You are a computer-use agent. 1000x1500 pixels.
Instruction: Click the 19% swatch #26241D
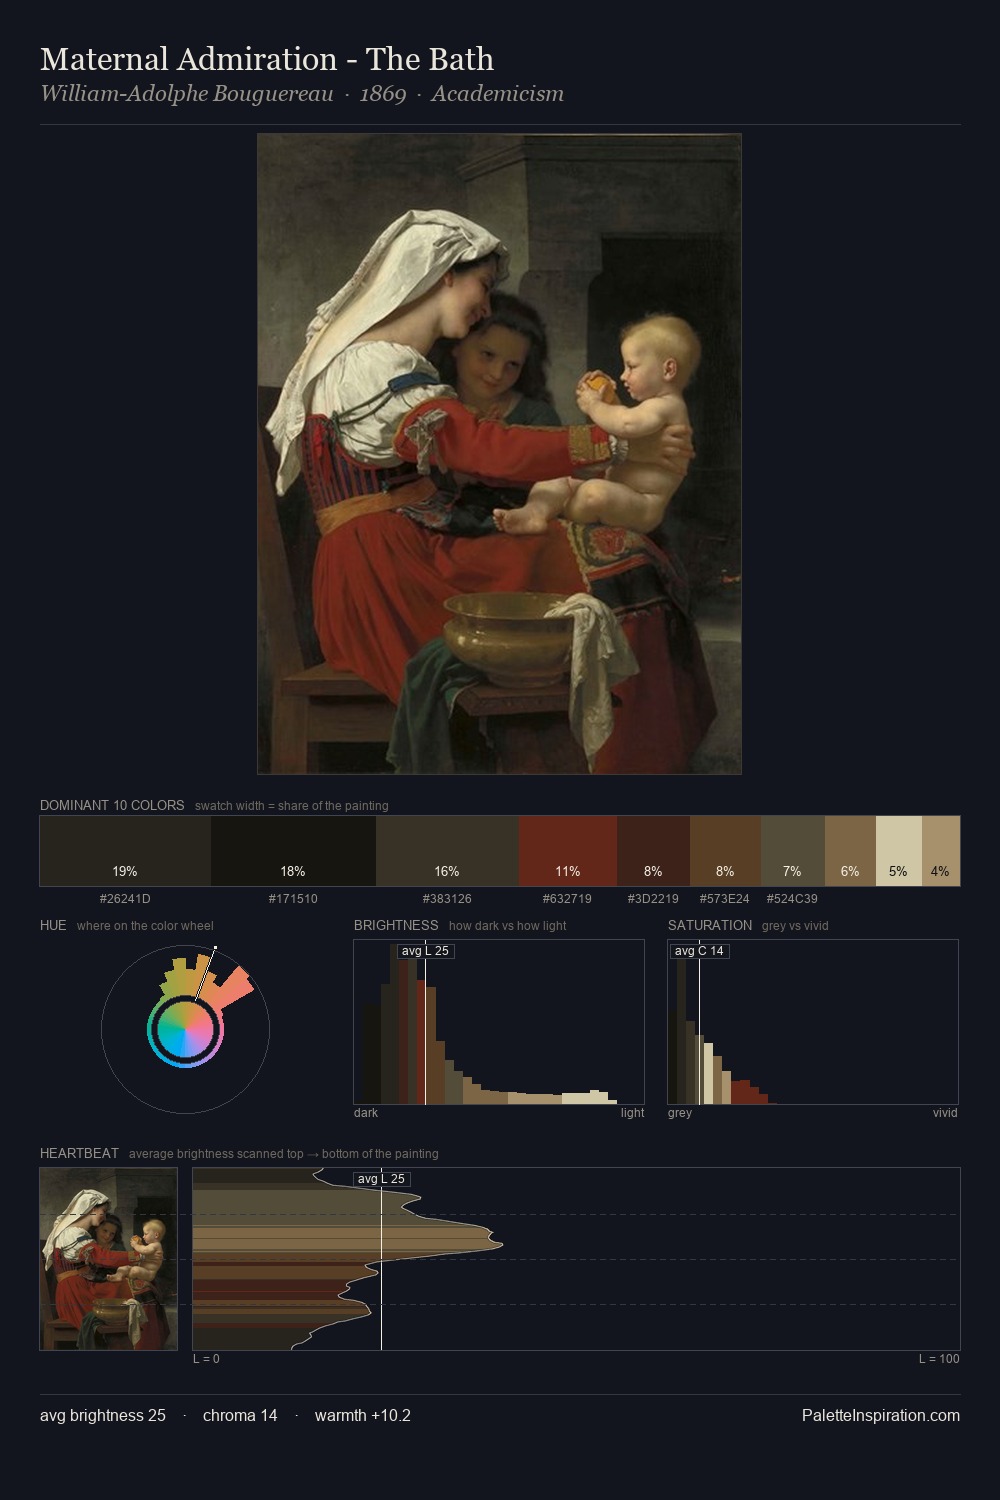coord(125,851)
